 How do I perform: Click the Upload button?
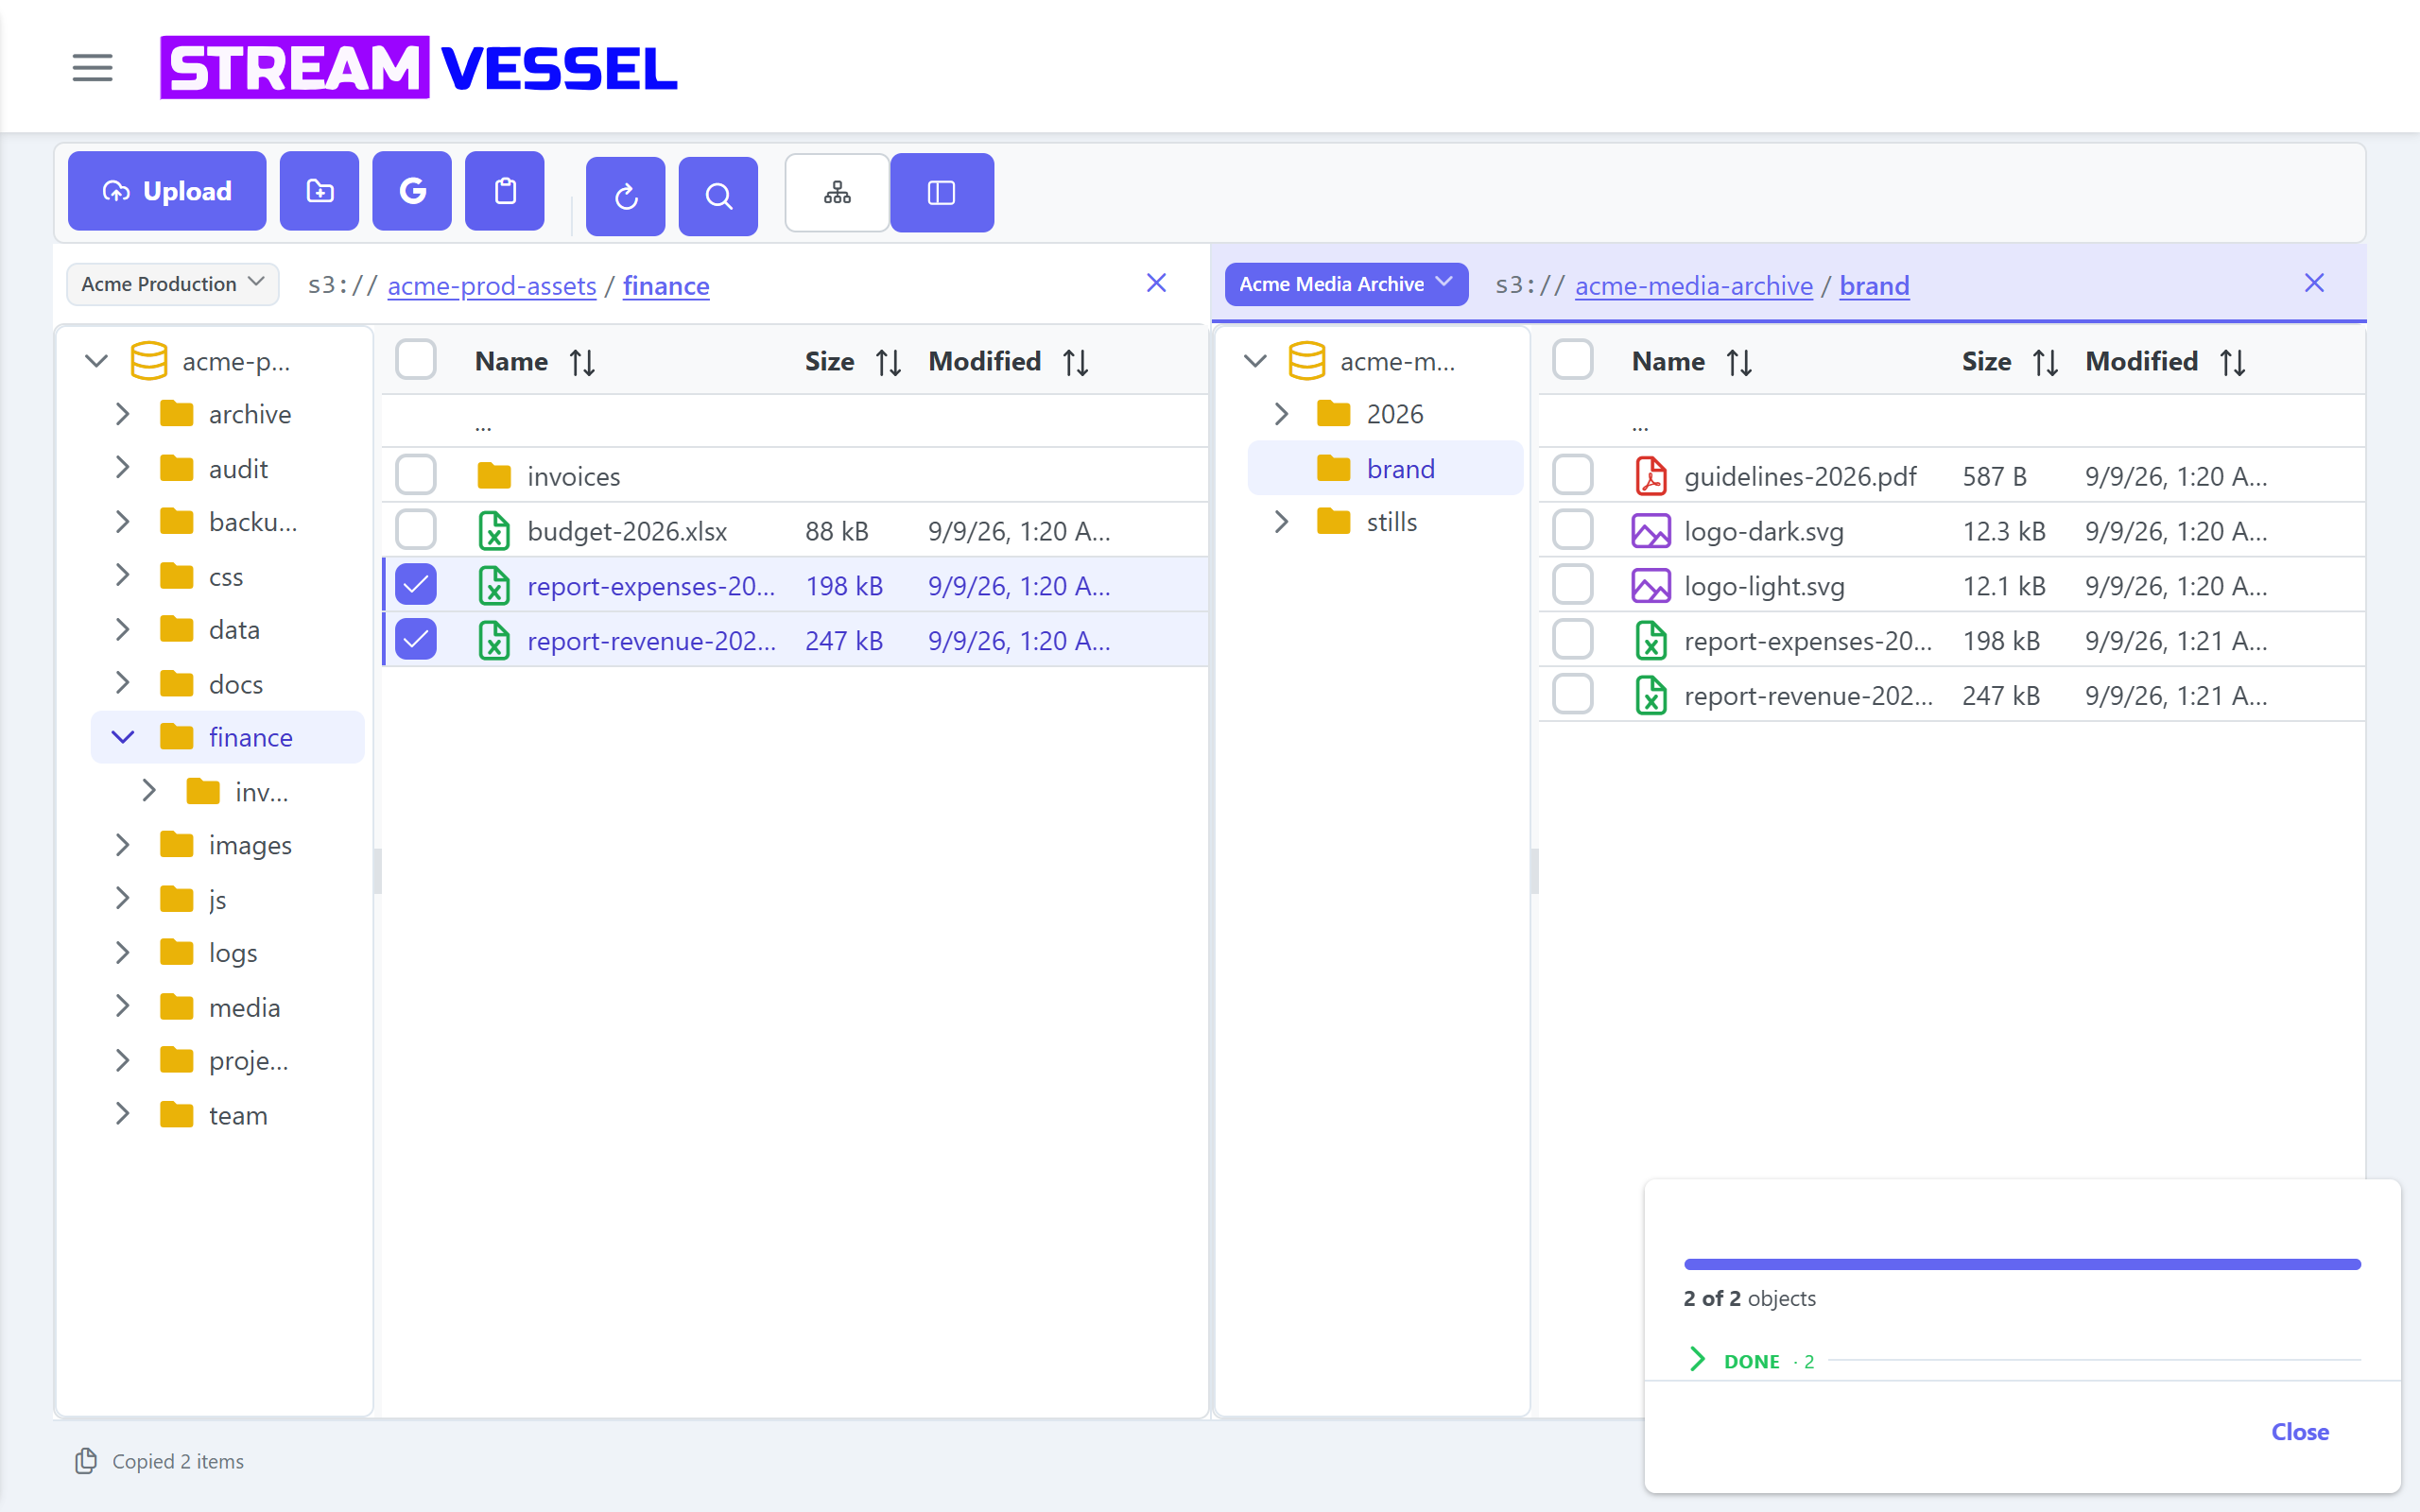coord(167,191)
